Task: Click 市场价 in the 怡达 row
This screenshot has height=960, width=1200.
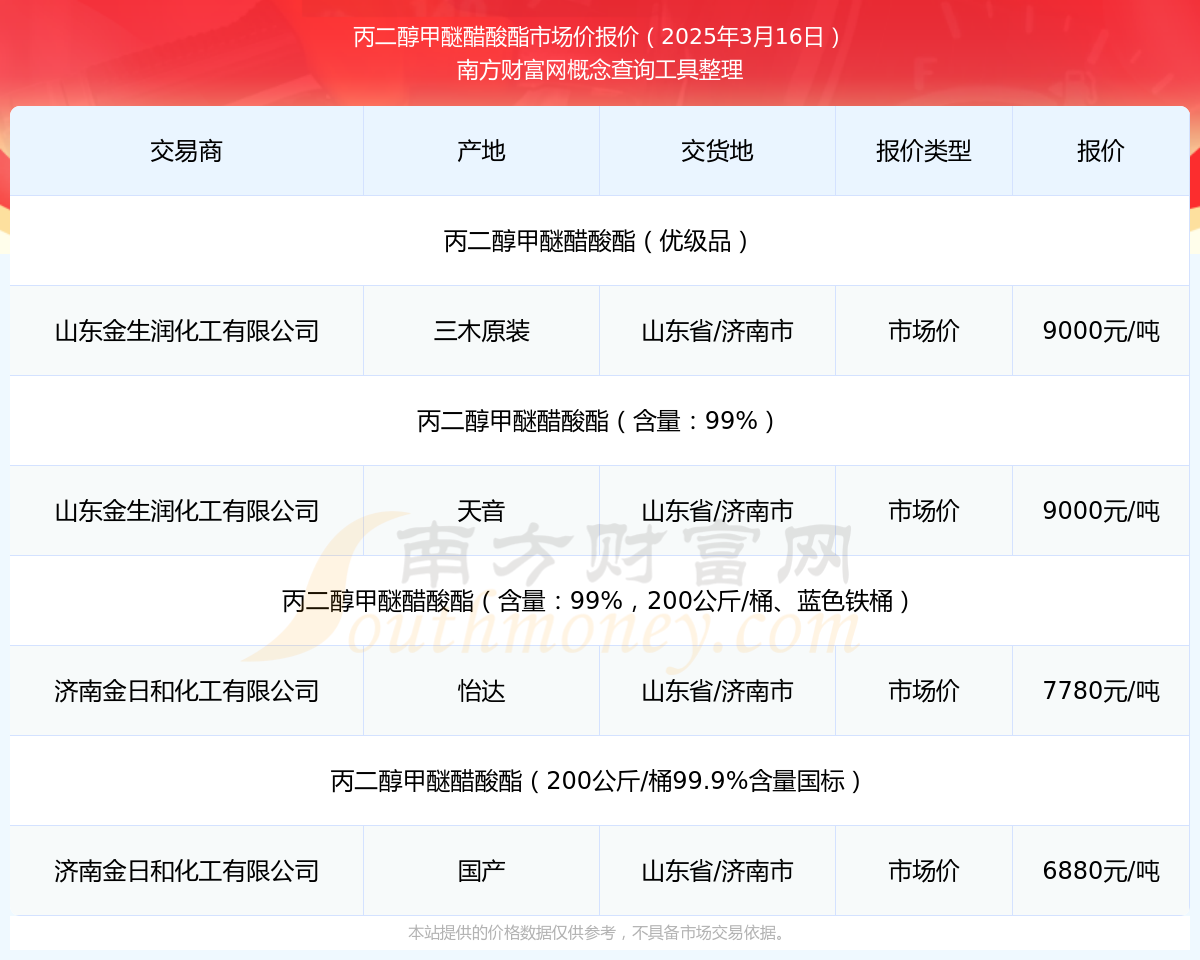Action: 924,691
